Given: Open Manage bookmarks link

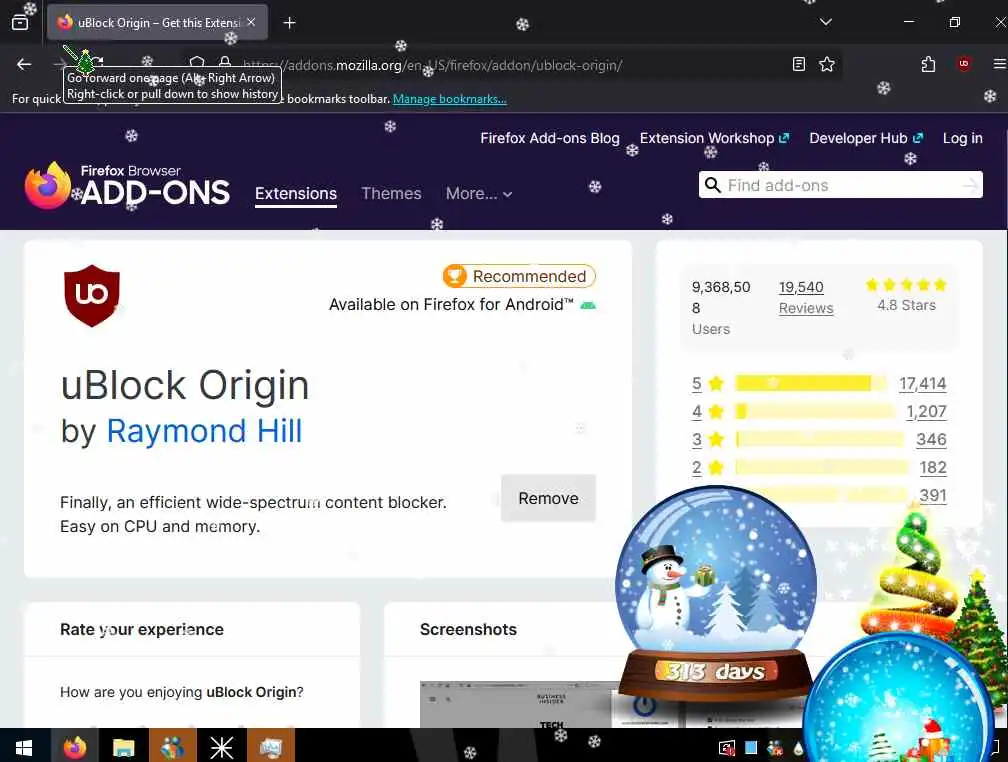Looking at the screenshot, I should pyautogui.click(x=449, y=99).
